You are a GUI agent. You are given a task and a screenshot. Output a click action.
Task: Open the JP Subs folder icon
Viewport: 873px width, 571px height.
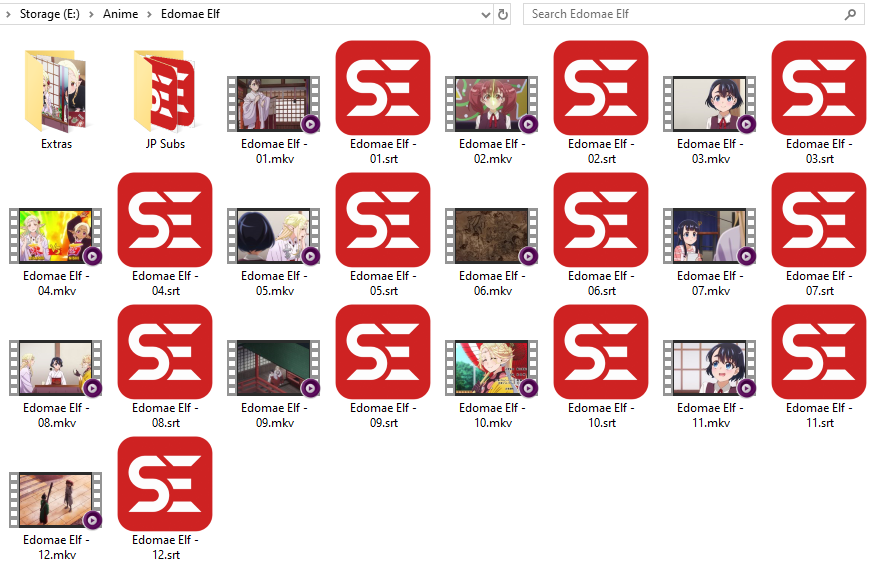point(165,91)
